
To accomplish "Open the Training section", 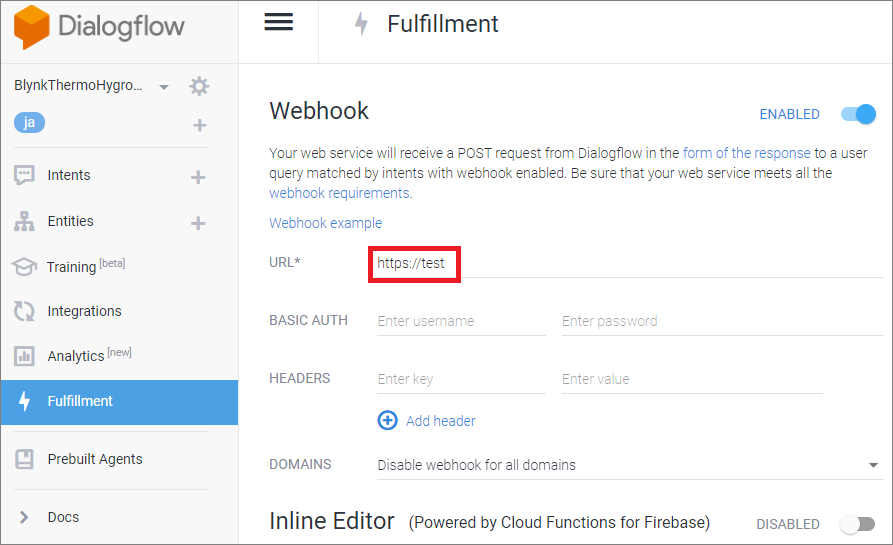I will 72,267.
